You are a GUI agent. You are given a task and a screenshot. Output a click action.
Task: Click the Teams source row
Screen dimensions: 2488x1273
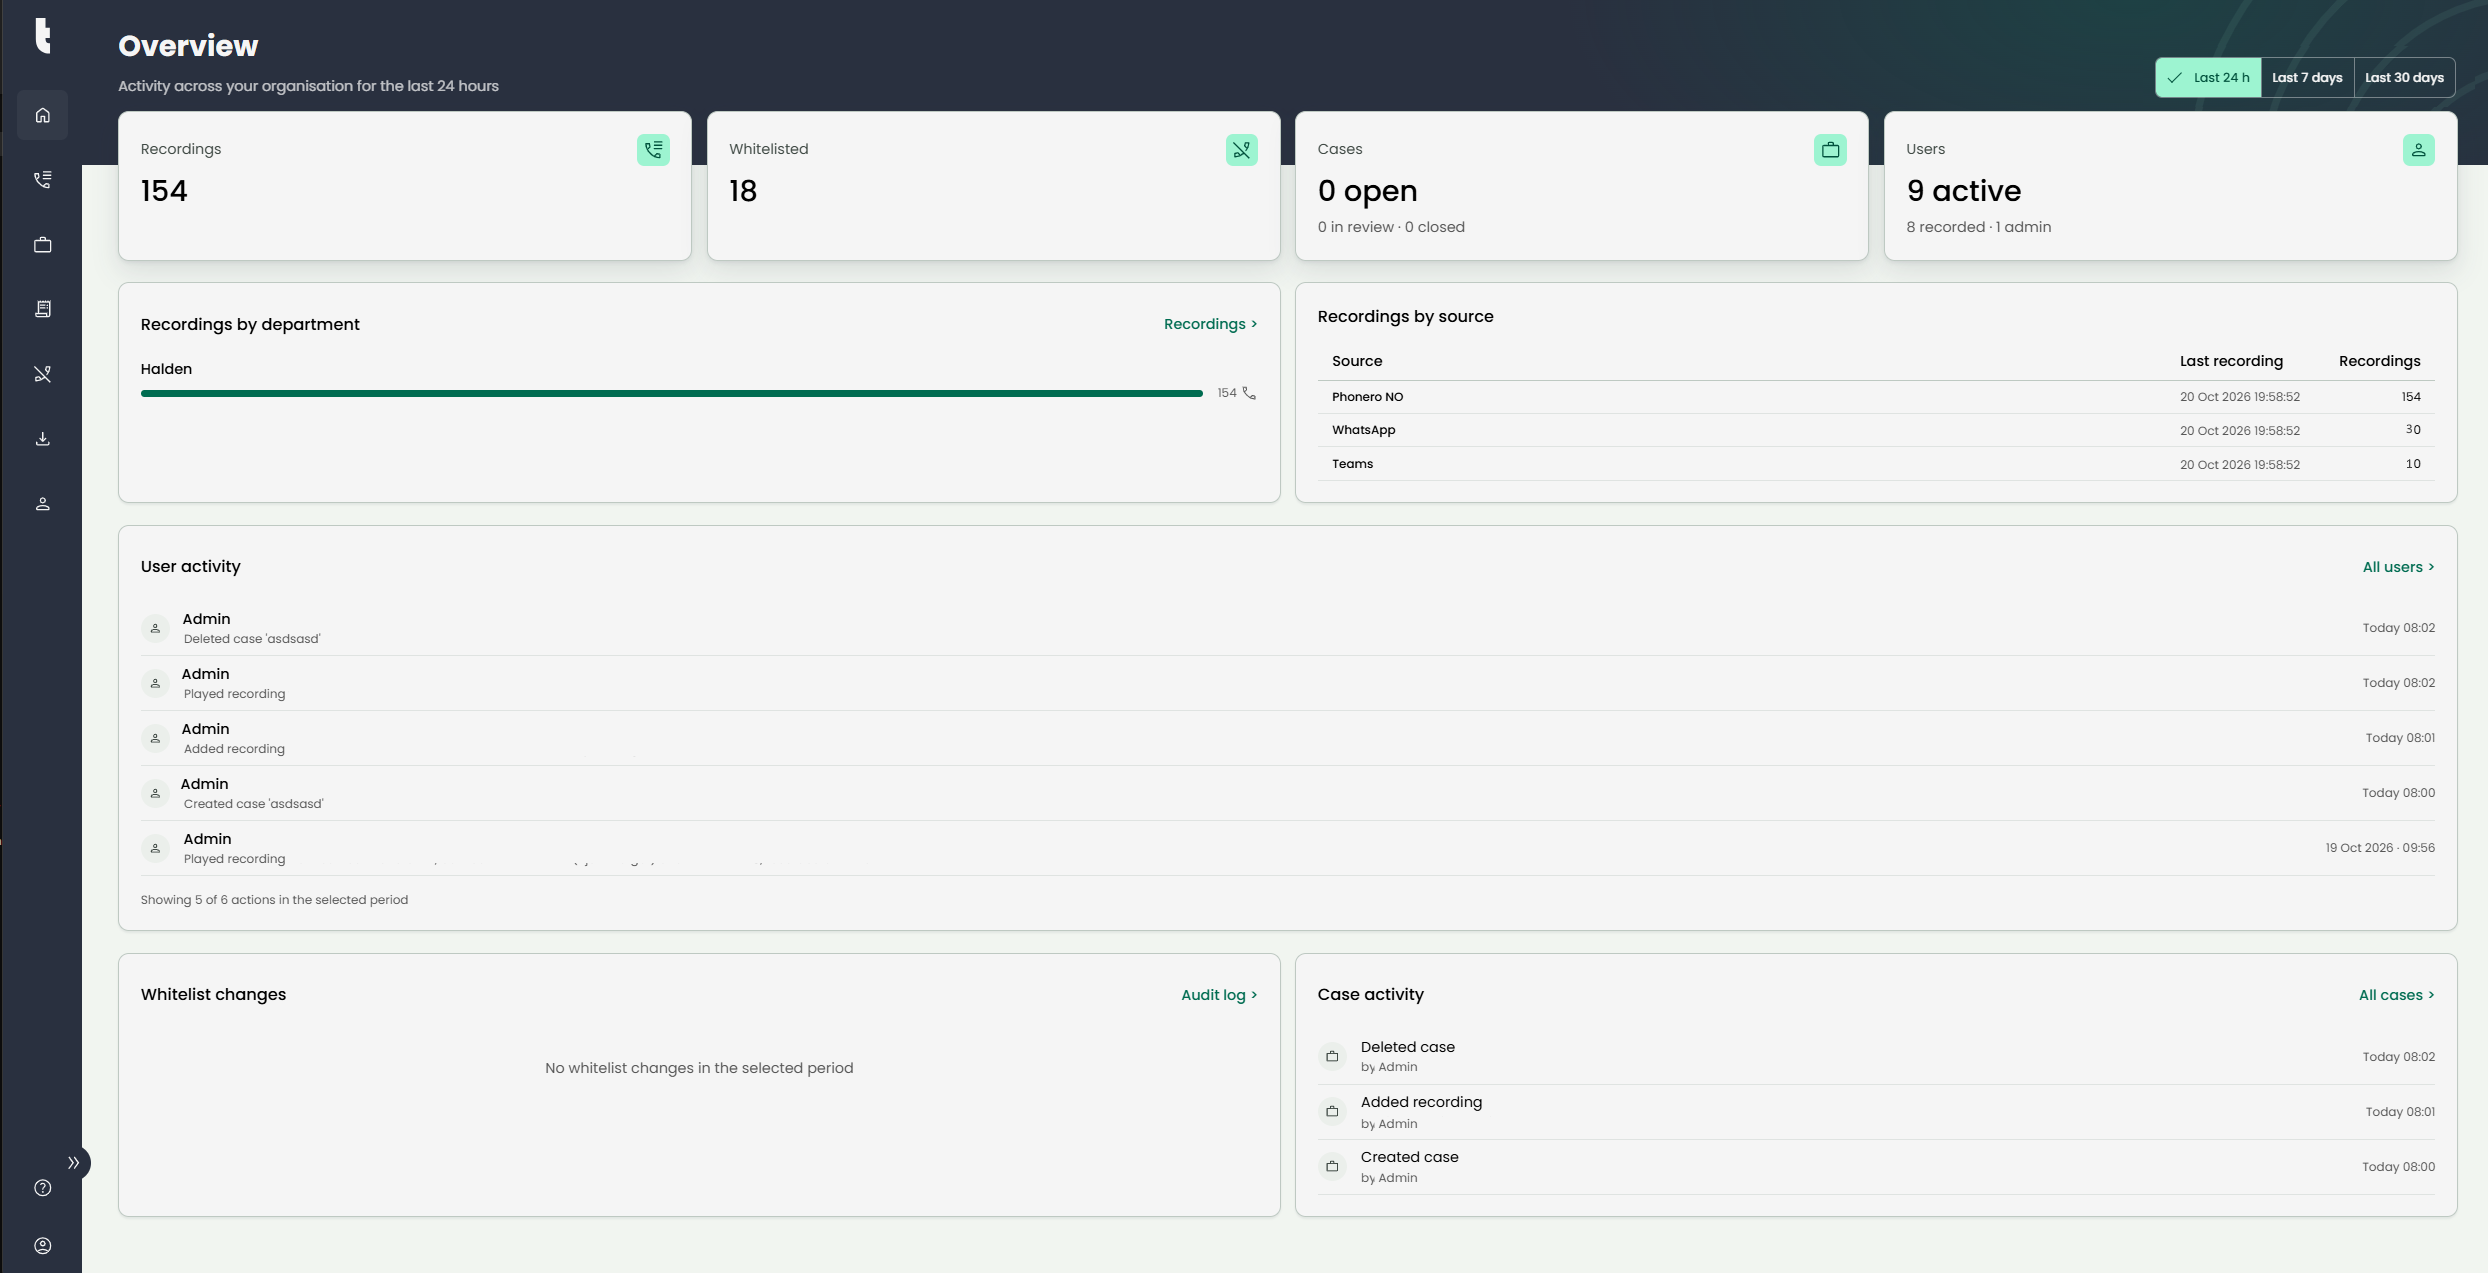click(1876, 464)
